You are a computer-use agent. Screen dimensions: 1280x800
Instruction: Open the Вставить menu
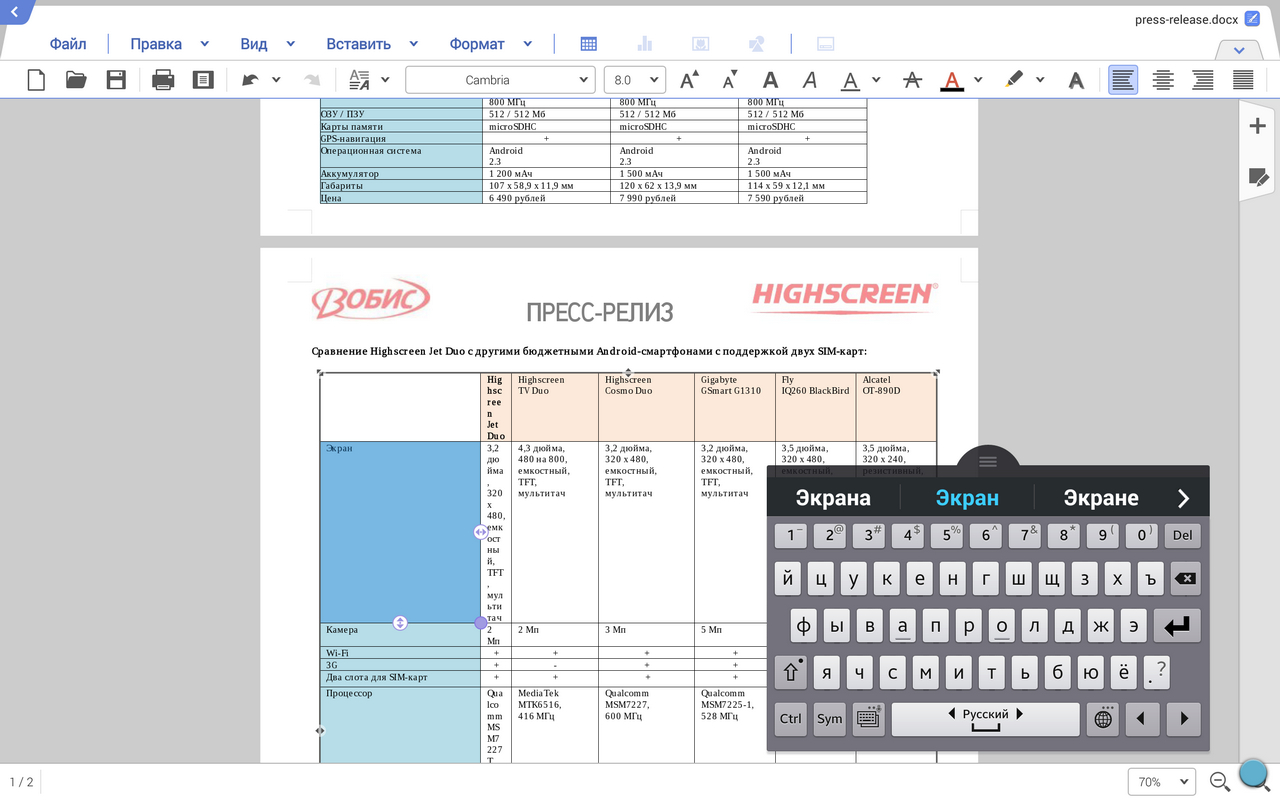click(358, 44)
